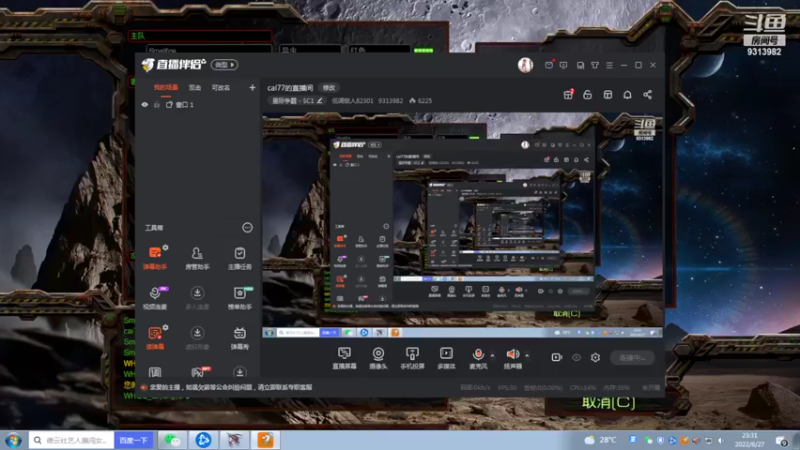Open the orange 直播伴侣 taskbar icon
Viewport: 800px width, 450px height.
click(x=265, y=440)
